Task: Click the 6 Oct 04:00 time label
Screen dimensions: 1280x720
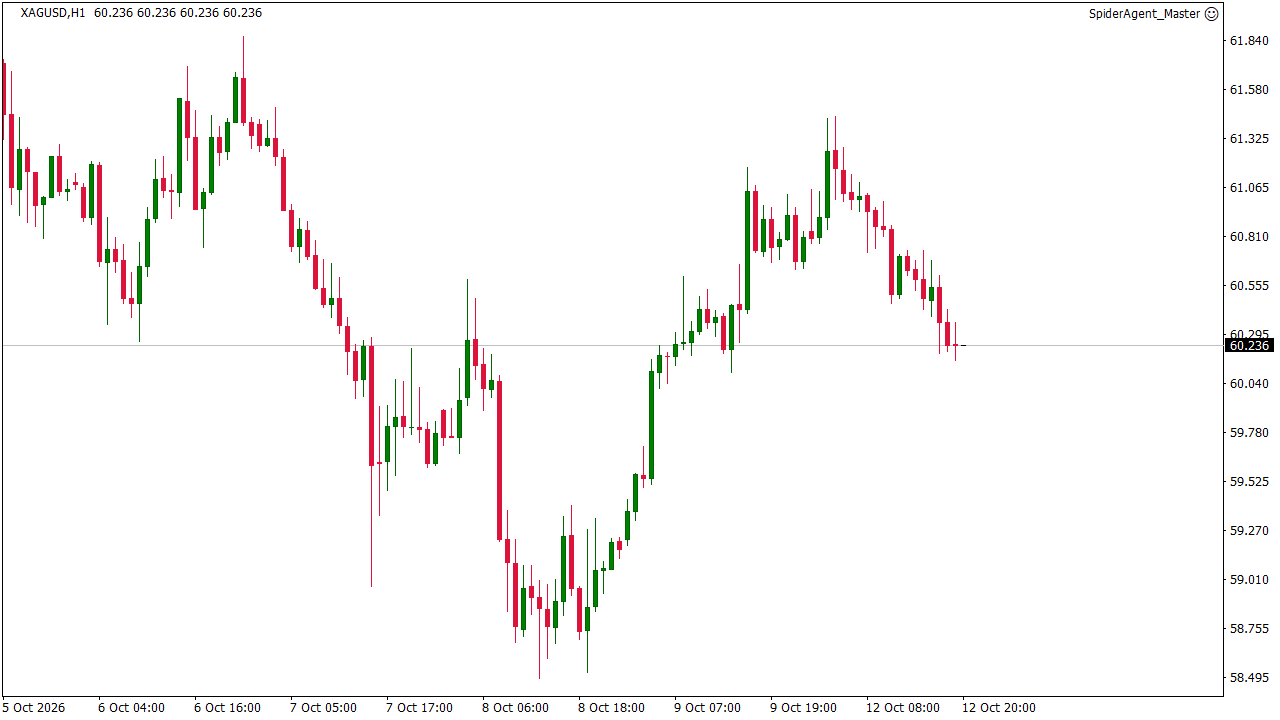Action: 131,708
